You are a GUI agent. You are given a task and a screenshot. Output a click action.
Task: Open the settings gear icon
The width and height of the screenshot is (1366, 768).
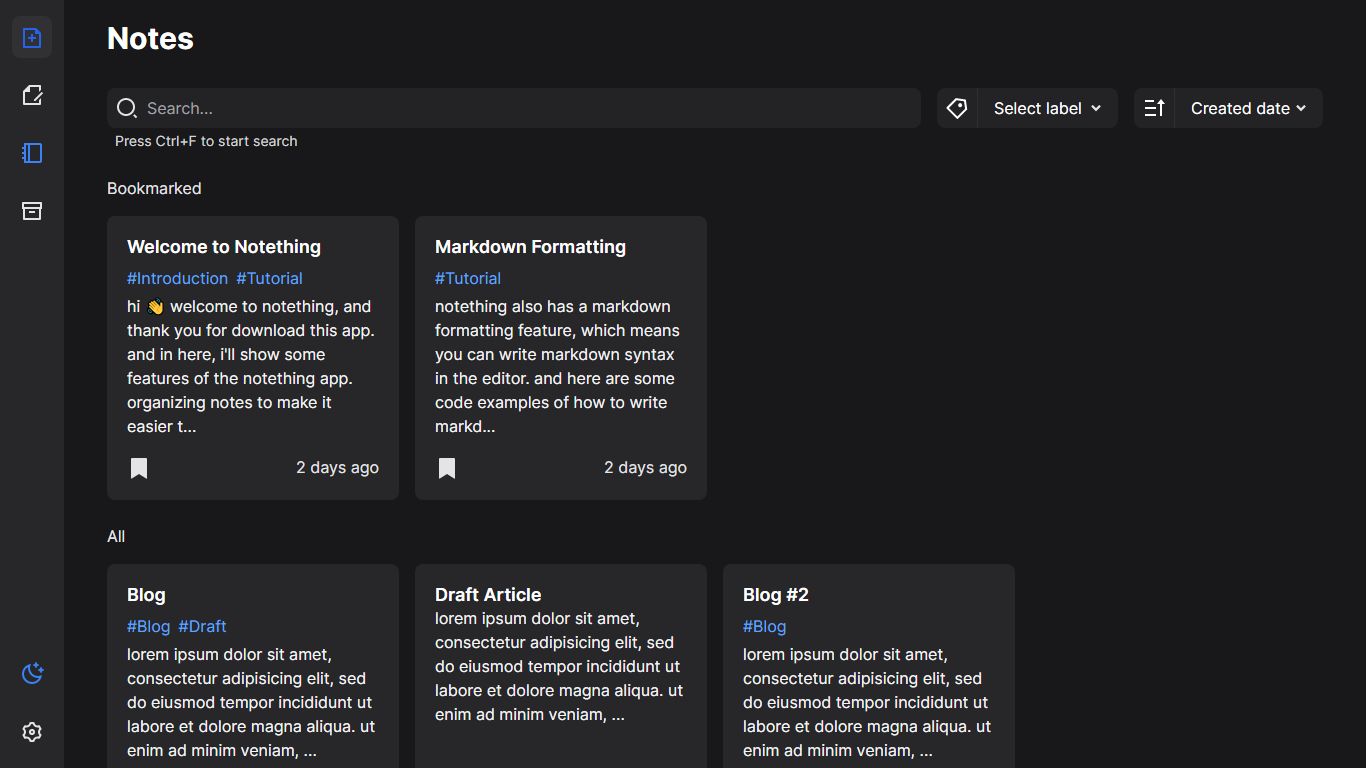pos(31,732)
